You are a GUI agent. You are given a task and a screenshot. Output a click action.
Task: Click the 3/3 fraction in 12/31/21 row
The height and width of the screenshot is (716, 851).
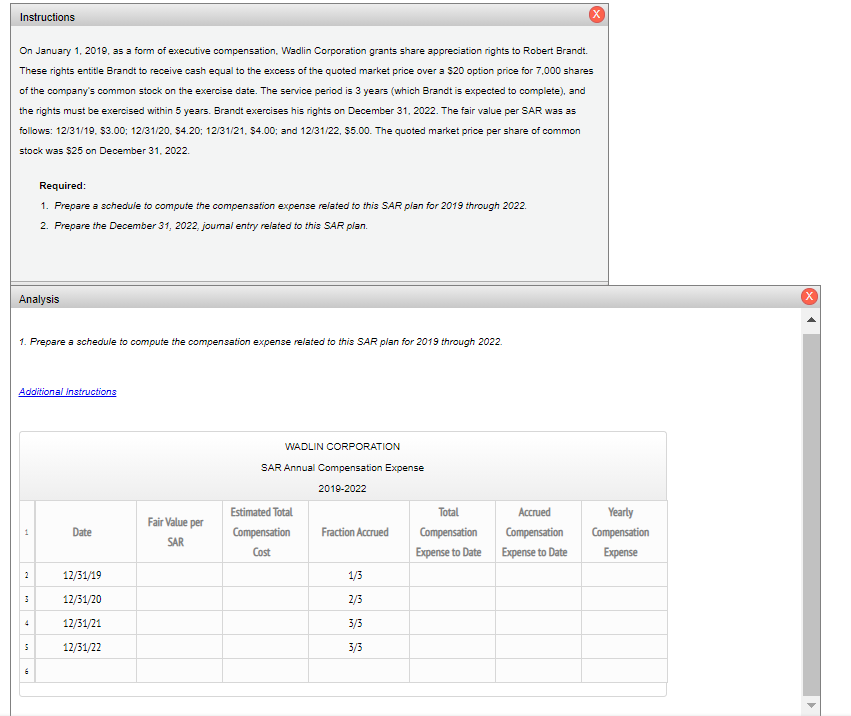click(x=359, y=623)
